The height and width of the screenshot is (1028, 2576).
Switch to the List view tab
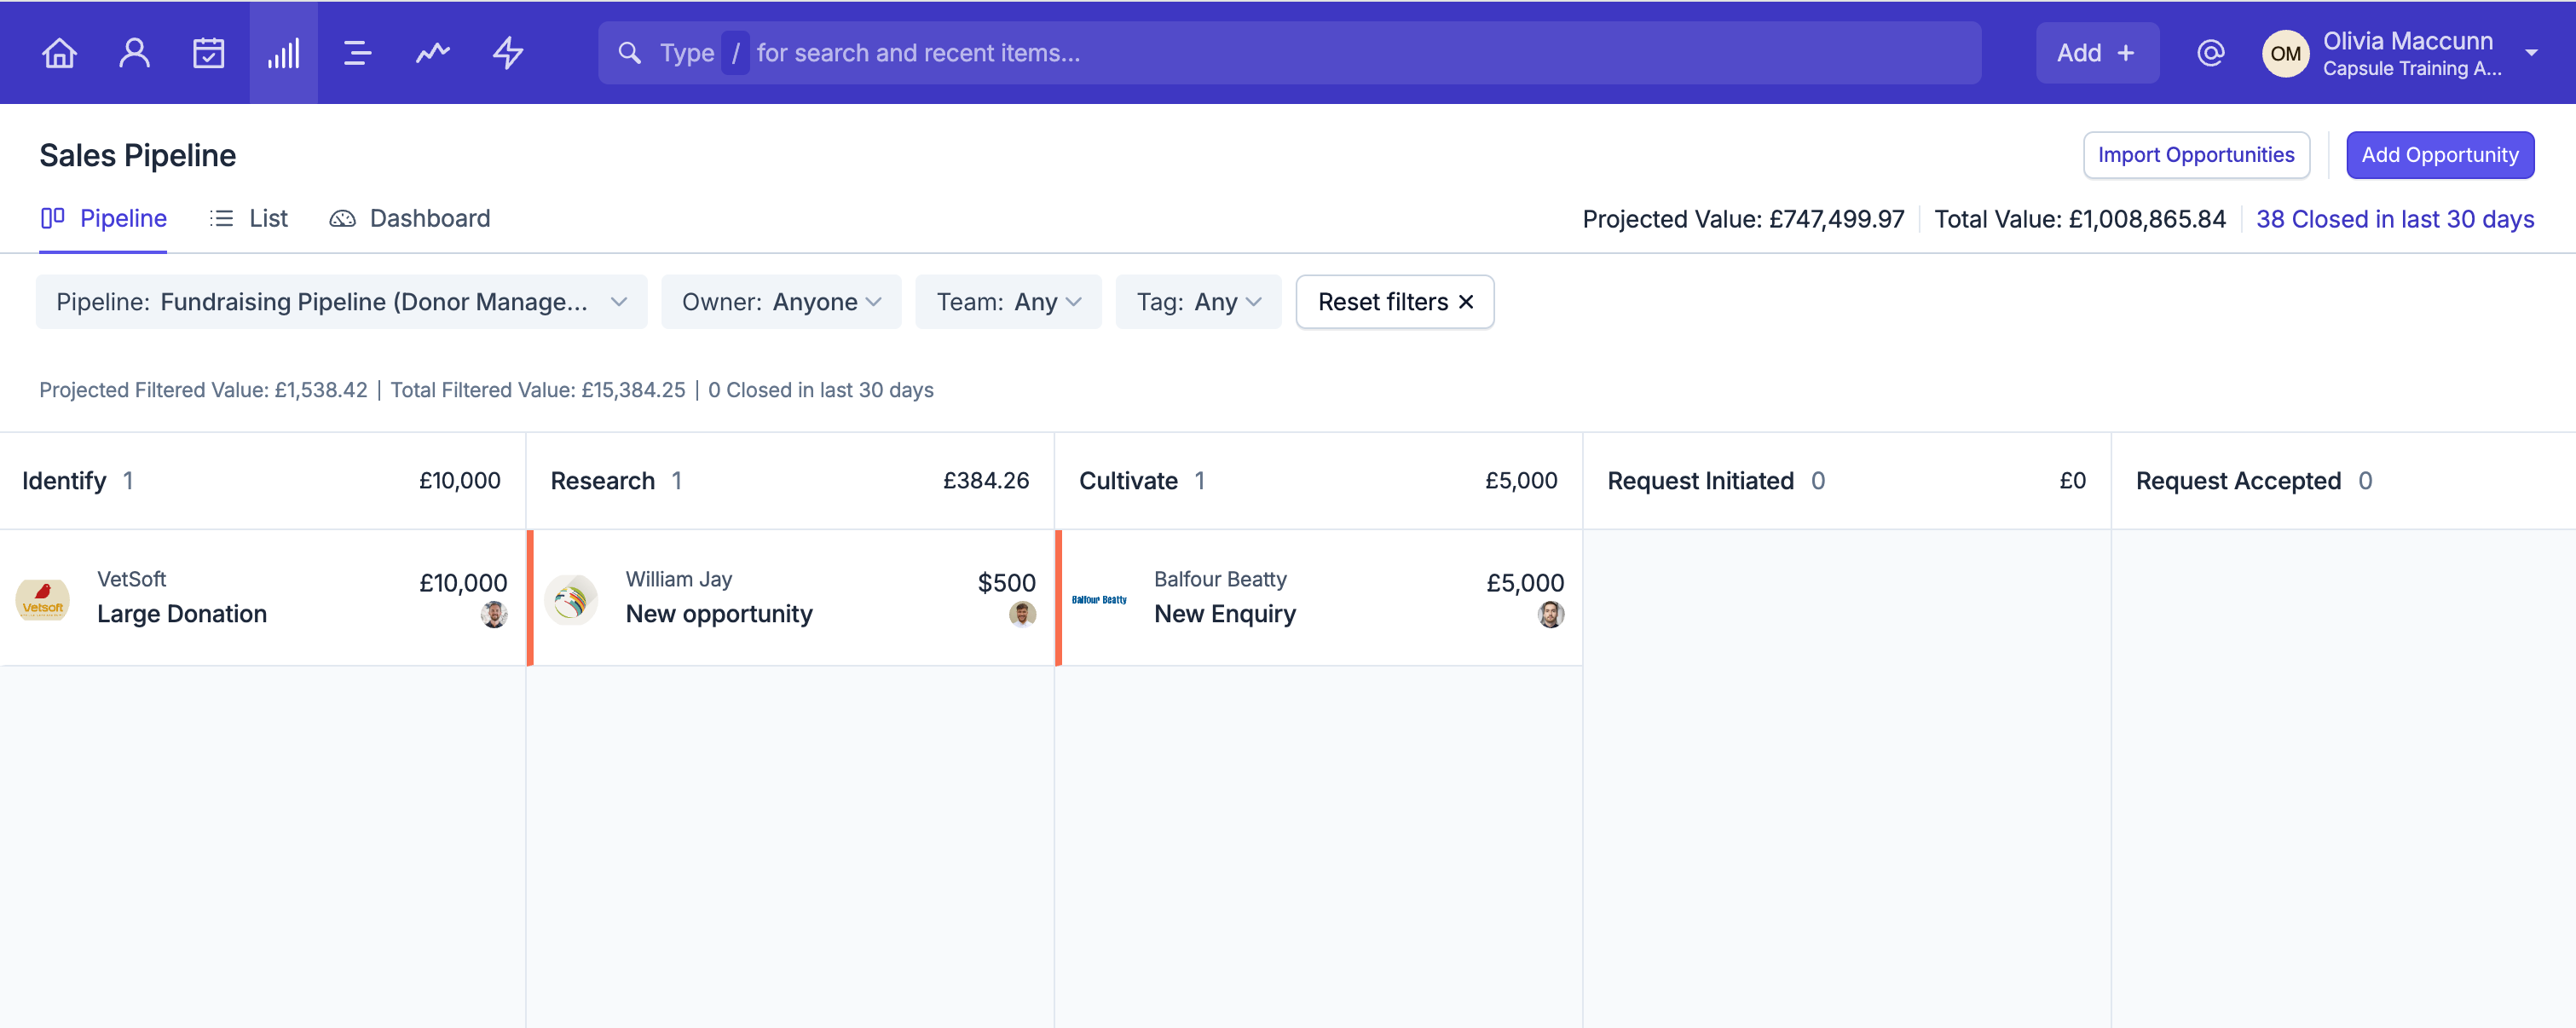(x=249, y=218)
